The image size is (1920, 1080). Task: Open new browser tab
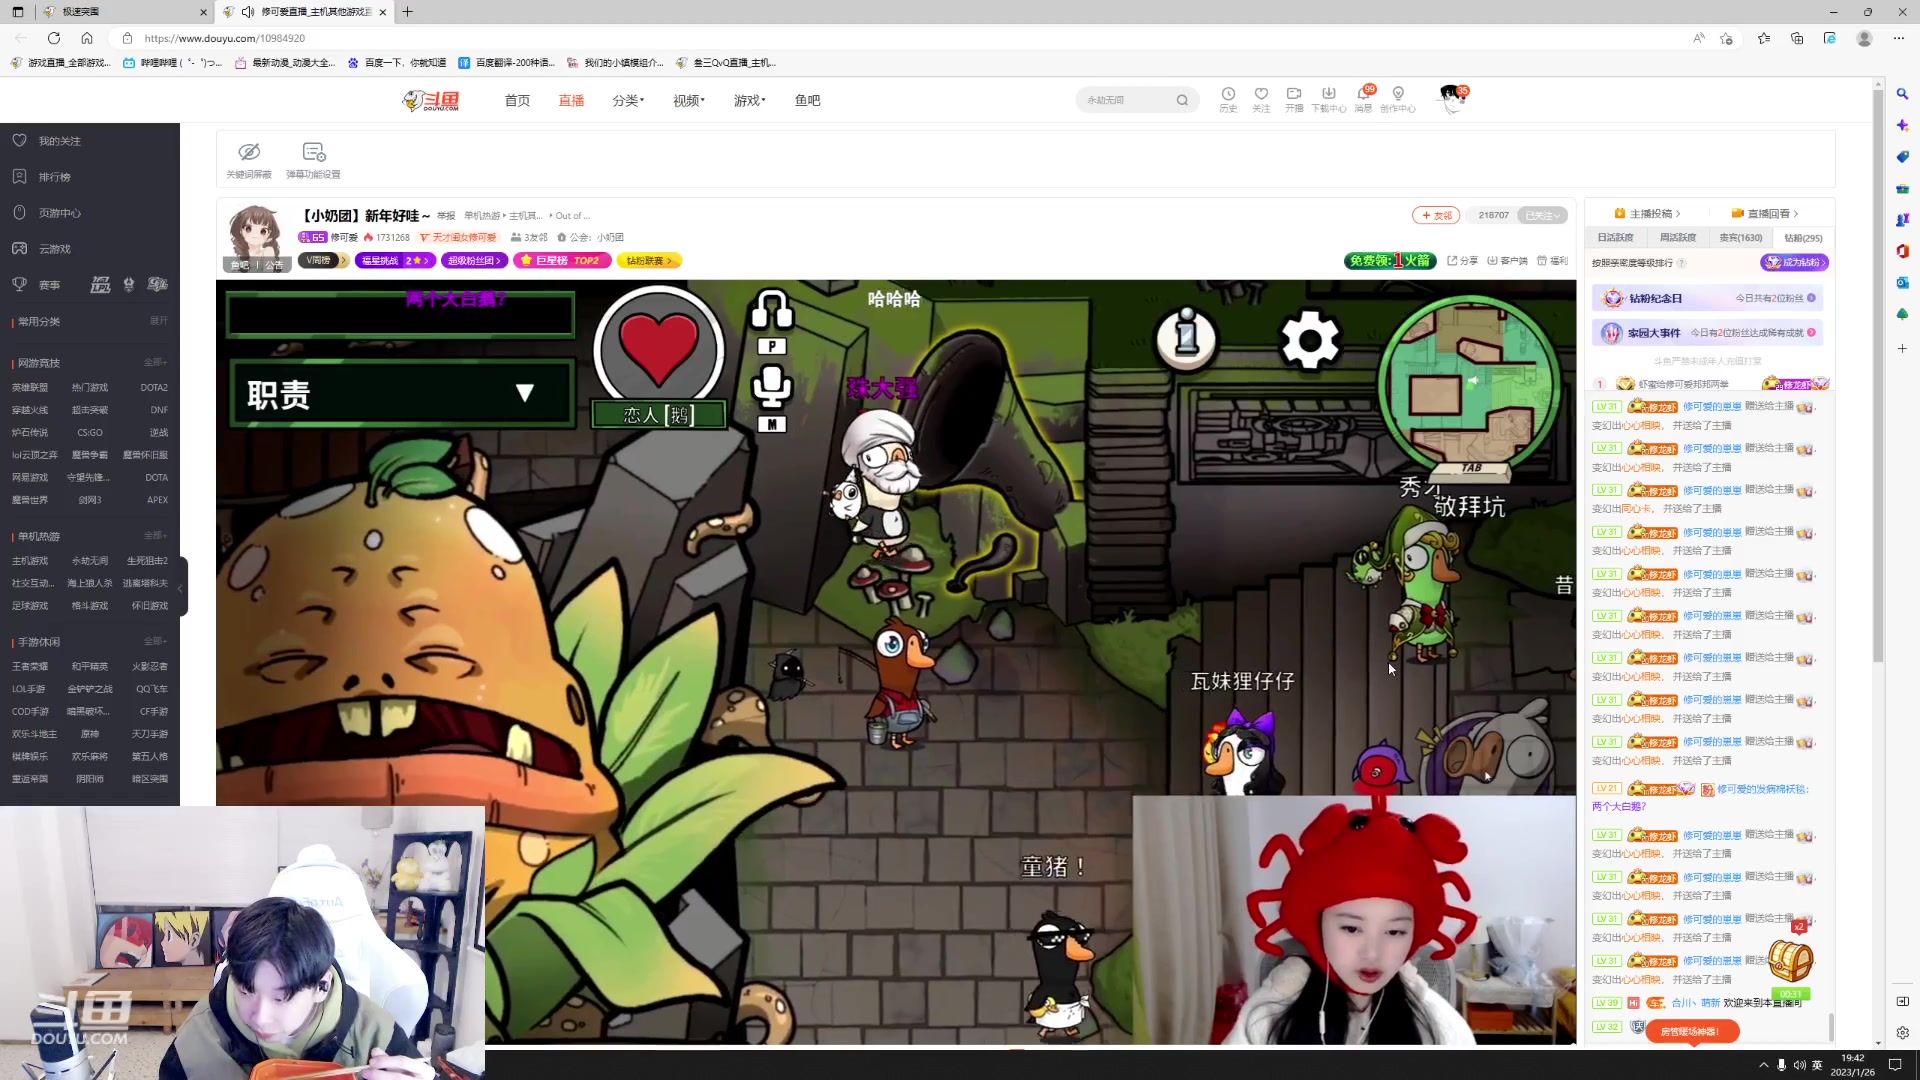coord(408,12)
